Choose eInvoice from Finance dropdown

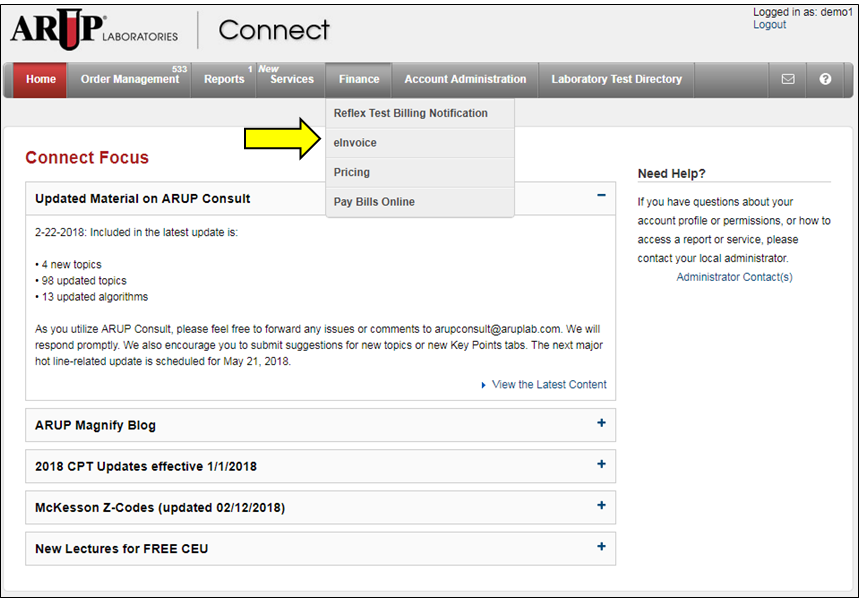(x=420, y=143)
